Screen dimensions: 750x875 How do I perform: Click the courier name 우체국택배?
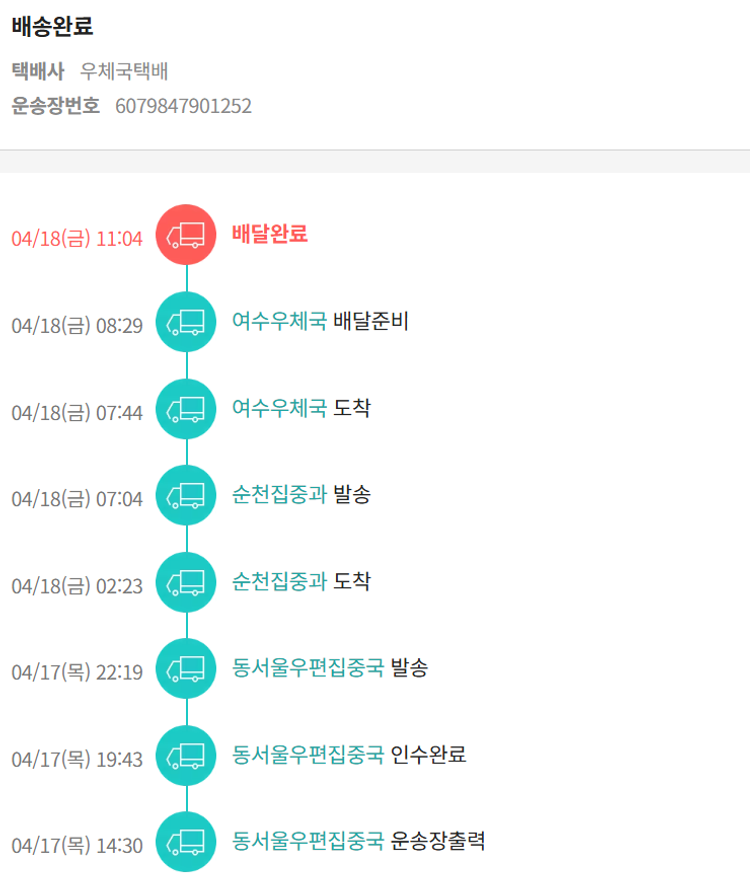pos(124,71)
